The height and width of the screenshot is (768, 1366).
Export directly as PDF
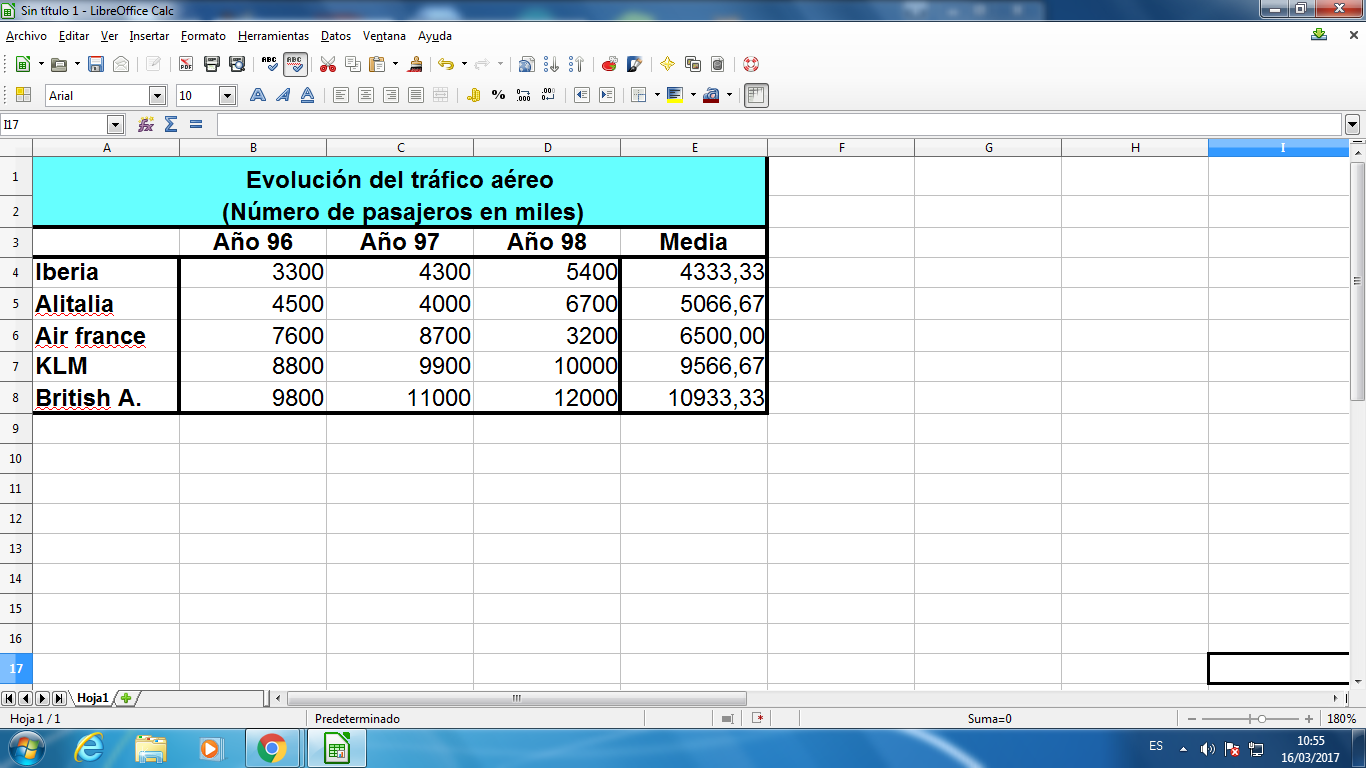pyautogui.click(x=186, y=64)
